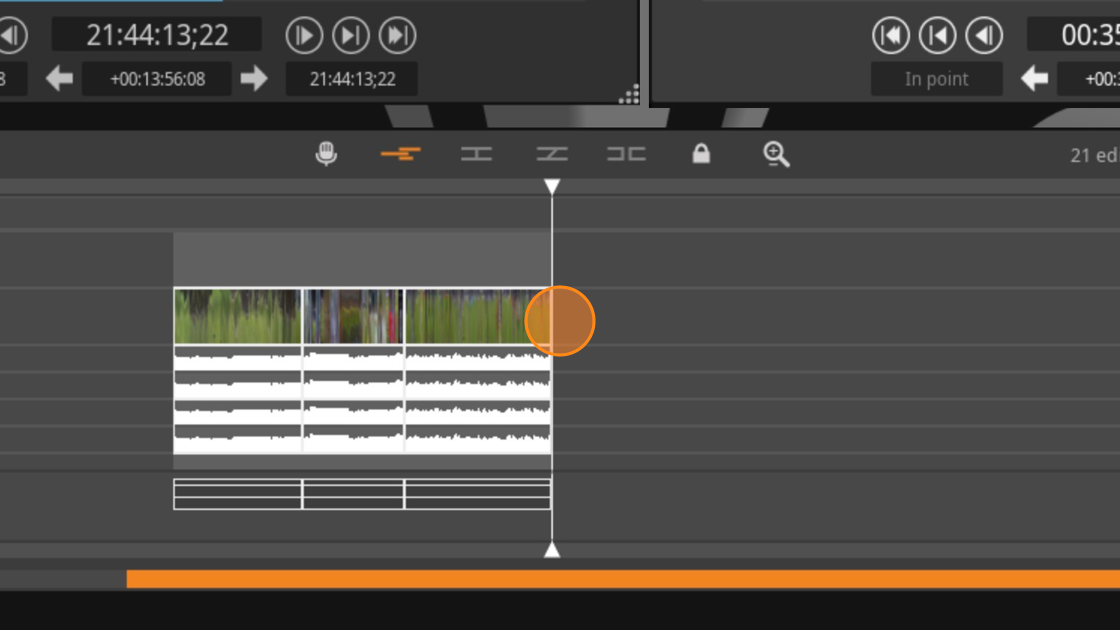Go to clip end in the left viewer

(398, 35)
